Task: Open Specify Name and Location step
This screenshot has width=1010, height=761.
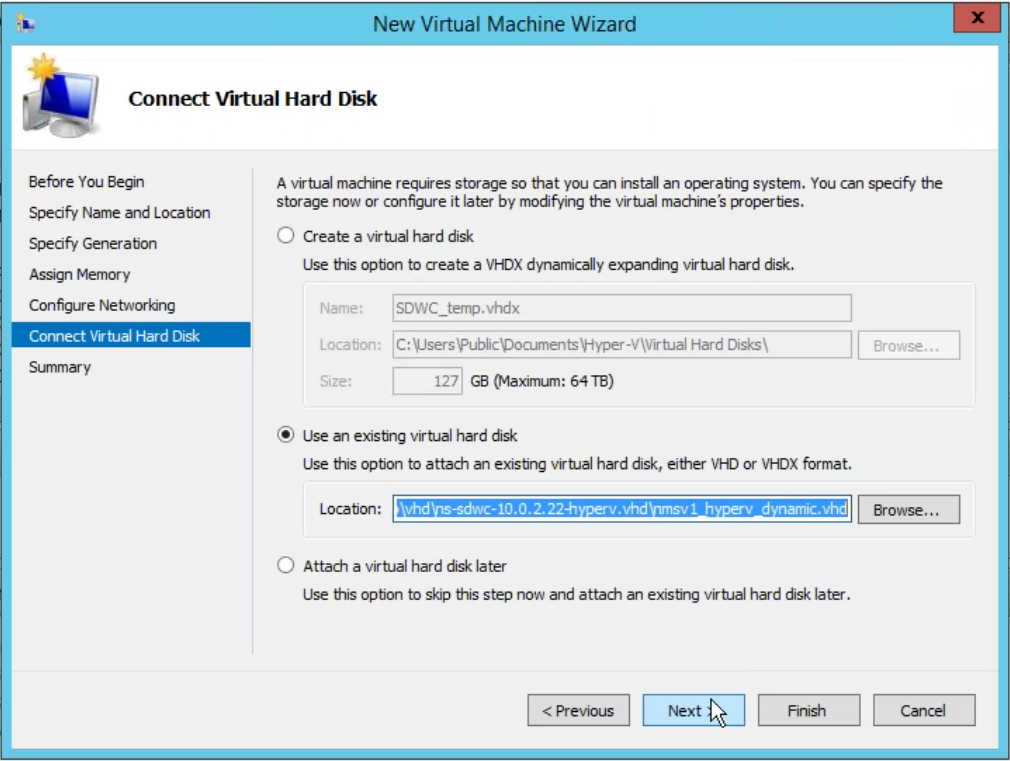Action: pyautogui.click(x=119, y=213)
